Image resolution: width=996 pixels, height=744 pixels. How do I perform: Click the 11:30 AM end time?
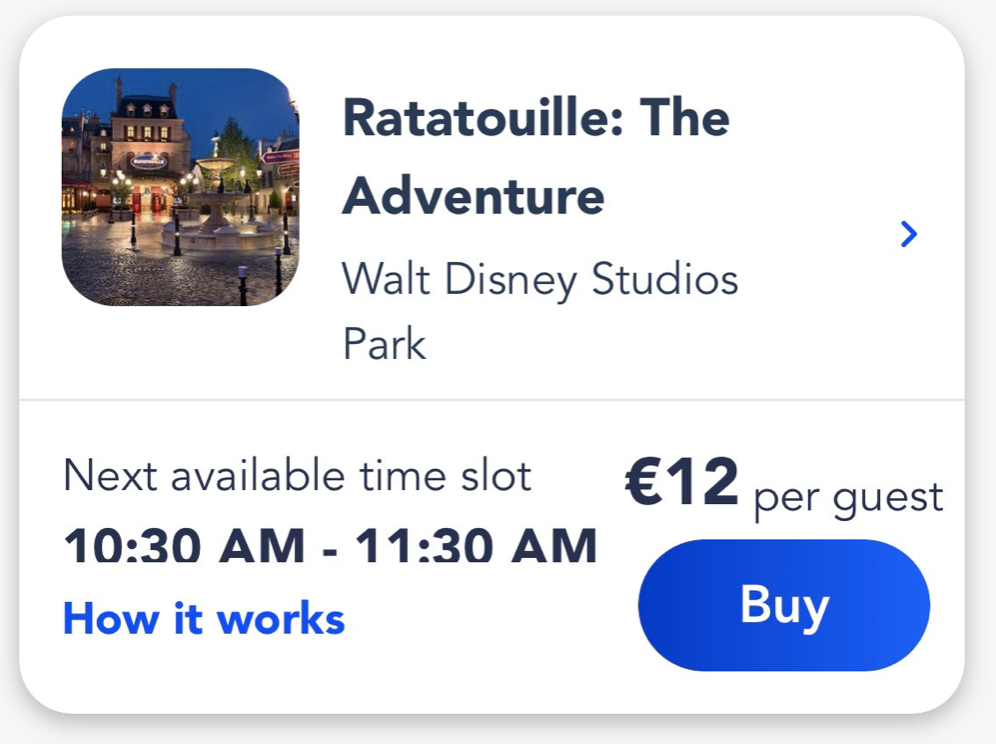(x=476, y=547)
